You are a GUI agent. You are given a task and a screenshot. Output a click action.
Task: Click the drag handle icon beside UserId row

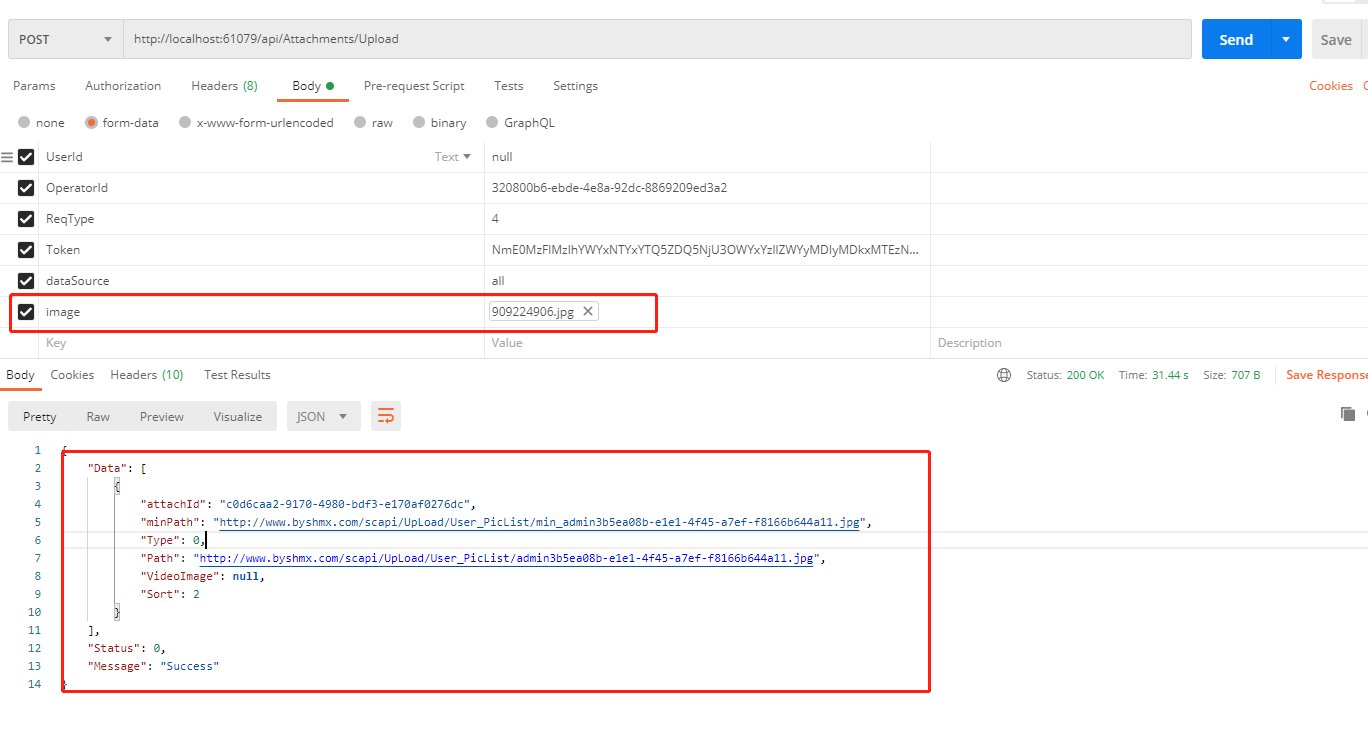tap(7, 157)
